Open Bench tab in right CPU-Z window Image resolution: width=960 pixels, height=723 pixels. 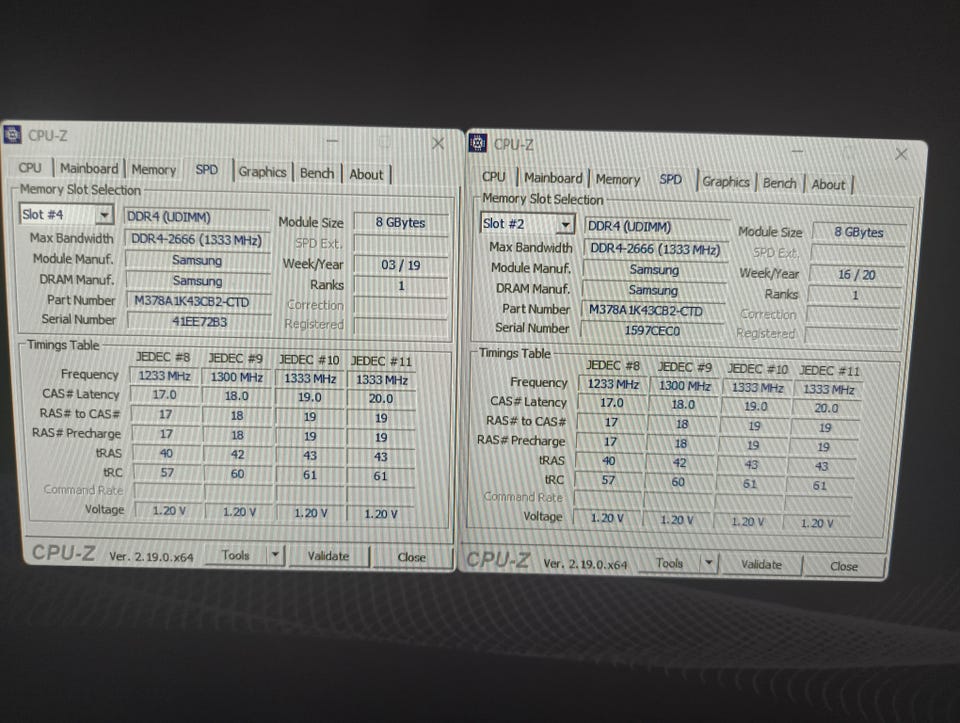(x=779, y=183)
